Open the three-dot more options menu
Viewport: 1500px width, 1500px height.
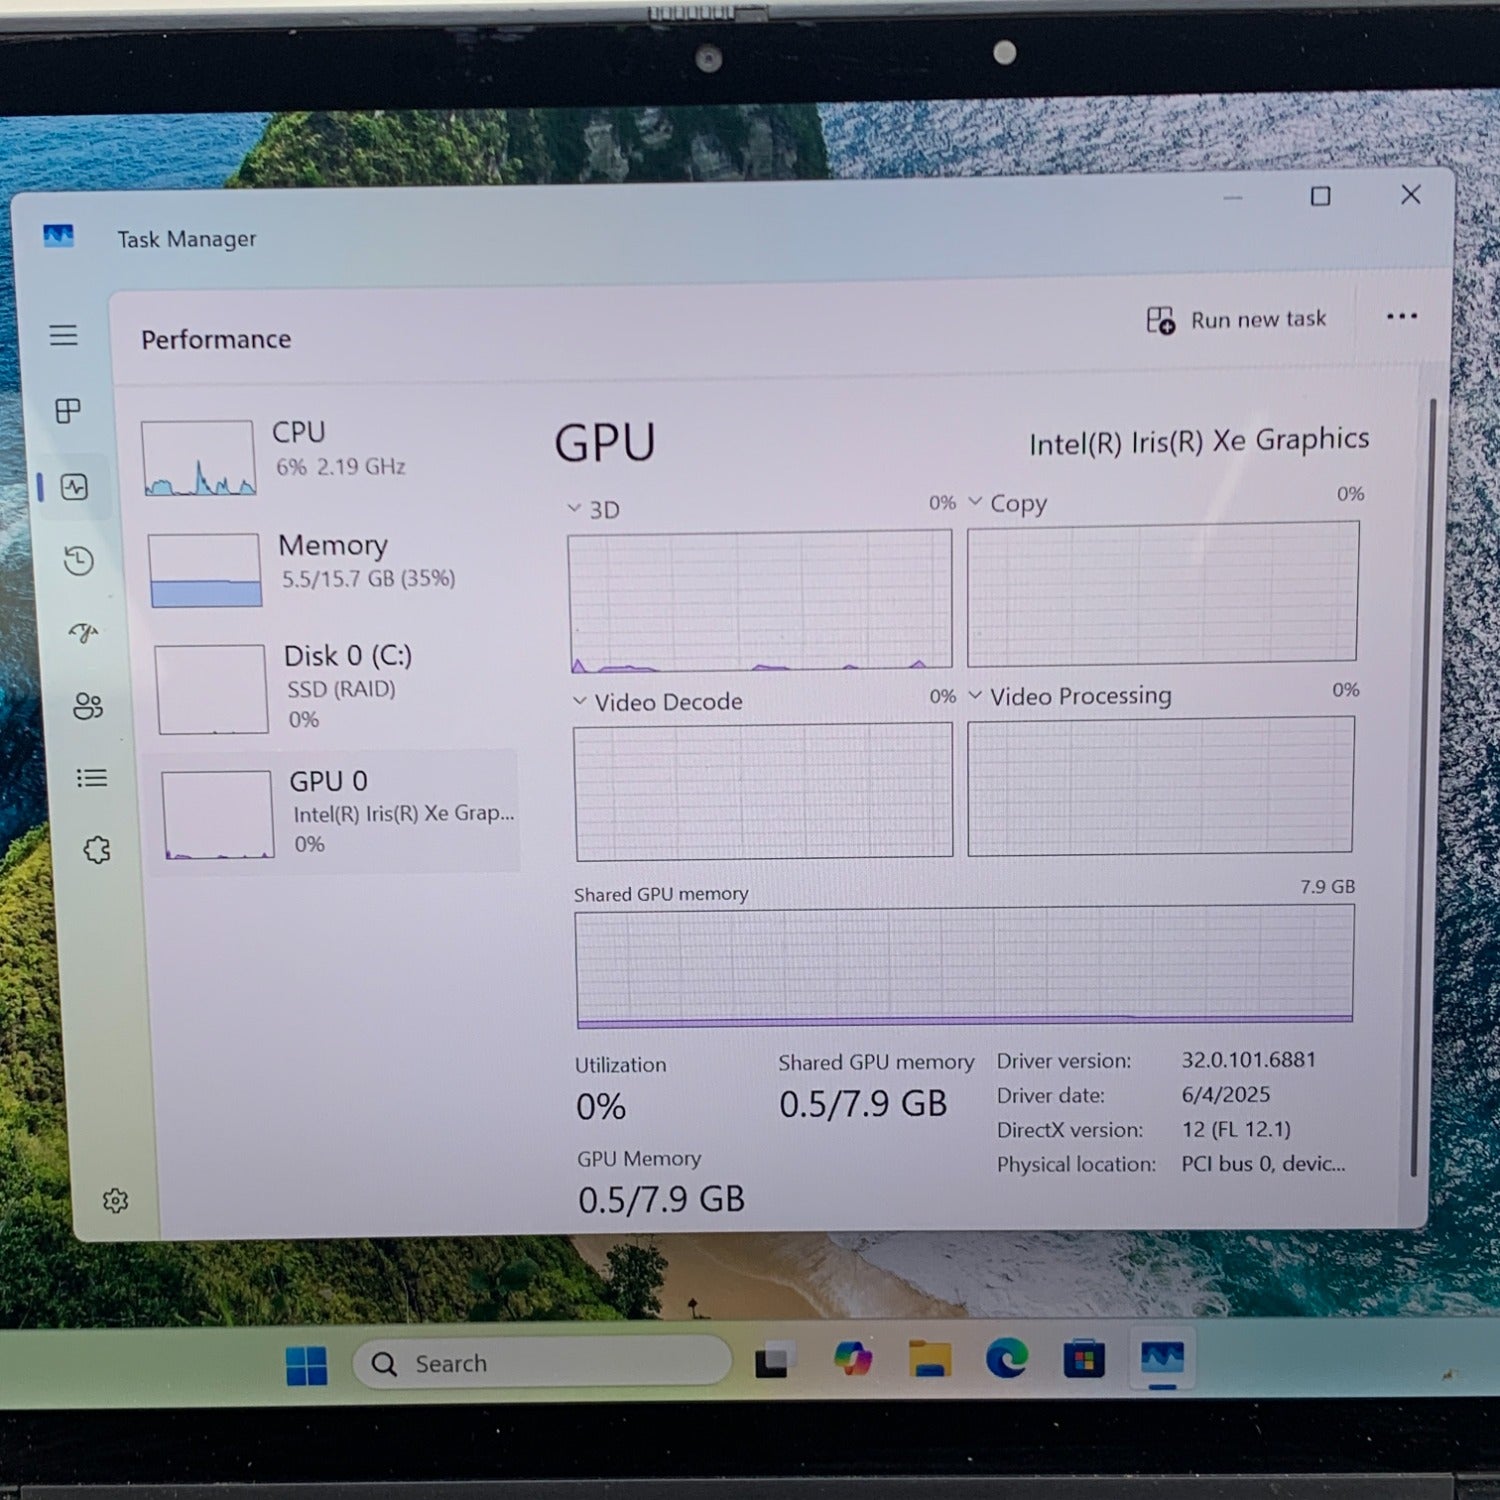coord(1401,317)
